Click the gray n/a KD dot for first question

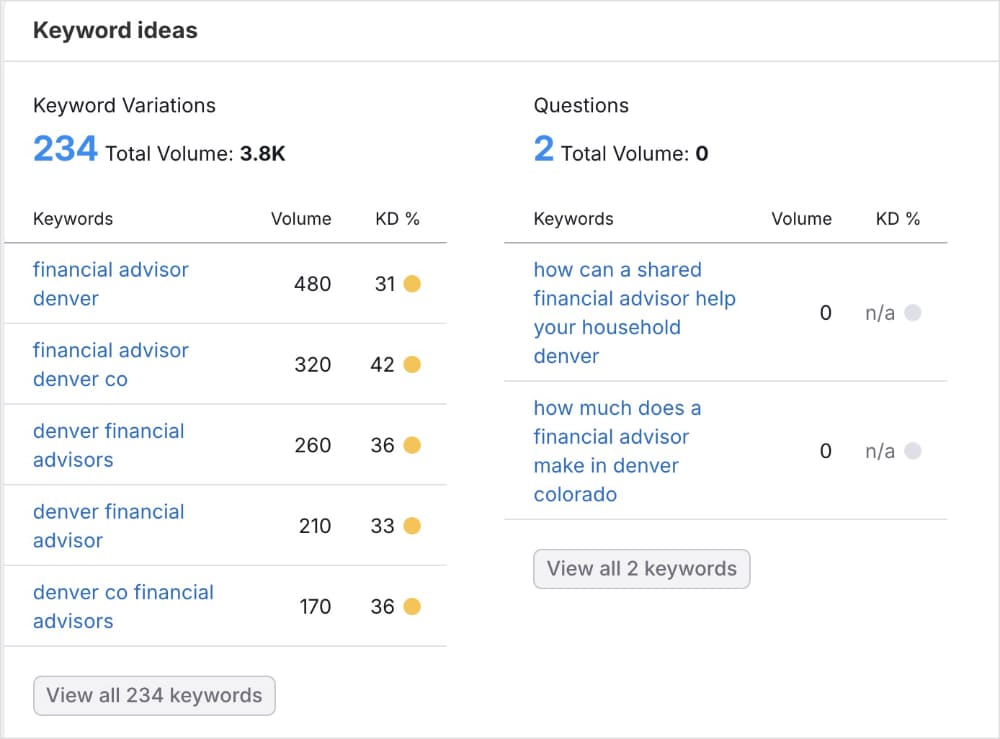(x=913, y=312)
